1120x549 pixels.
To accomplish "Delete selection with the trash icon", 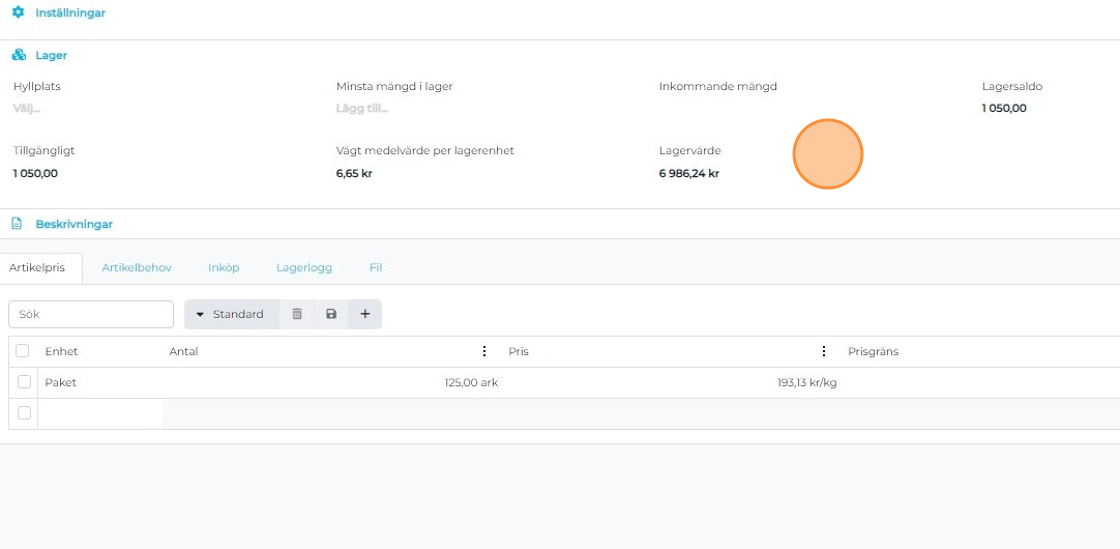I will click(297, 314).
